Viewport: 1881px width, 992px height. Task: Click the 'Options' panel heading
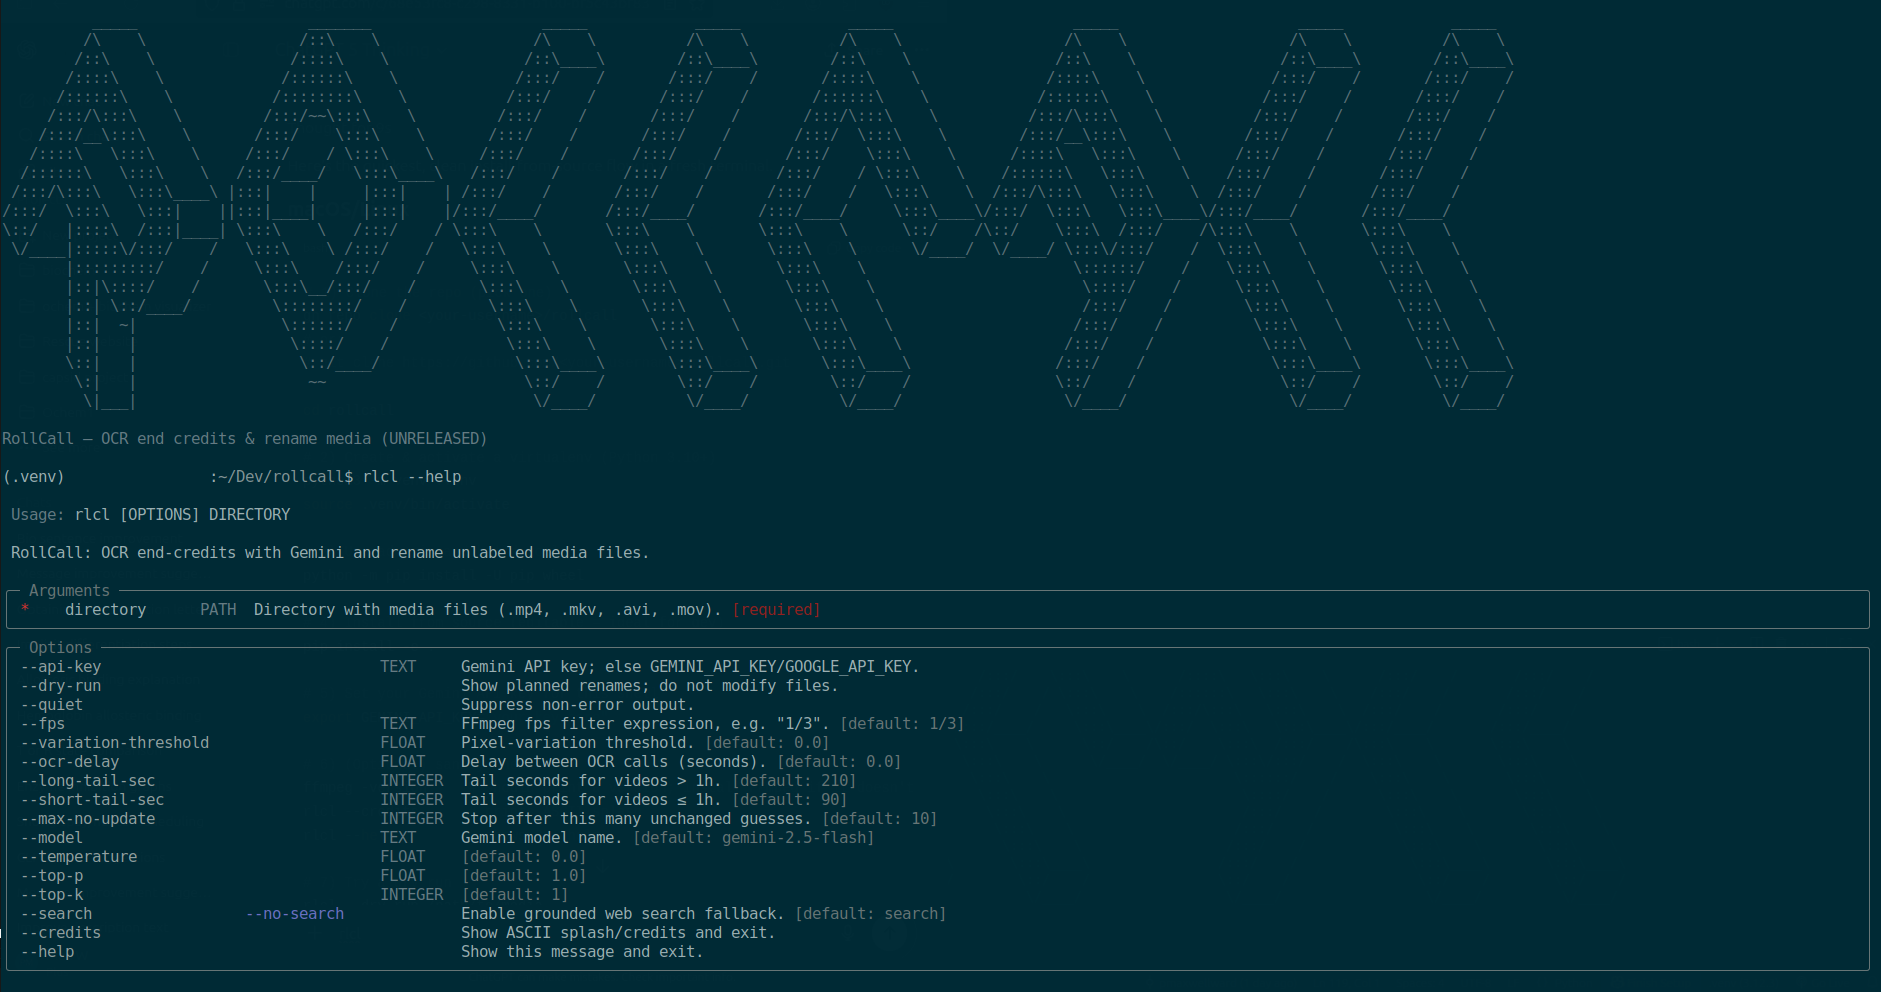click(x=60, y=648)
